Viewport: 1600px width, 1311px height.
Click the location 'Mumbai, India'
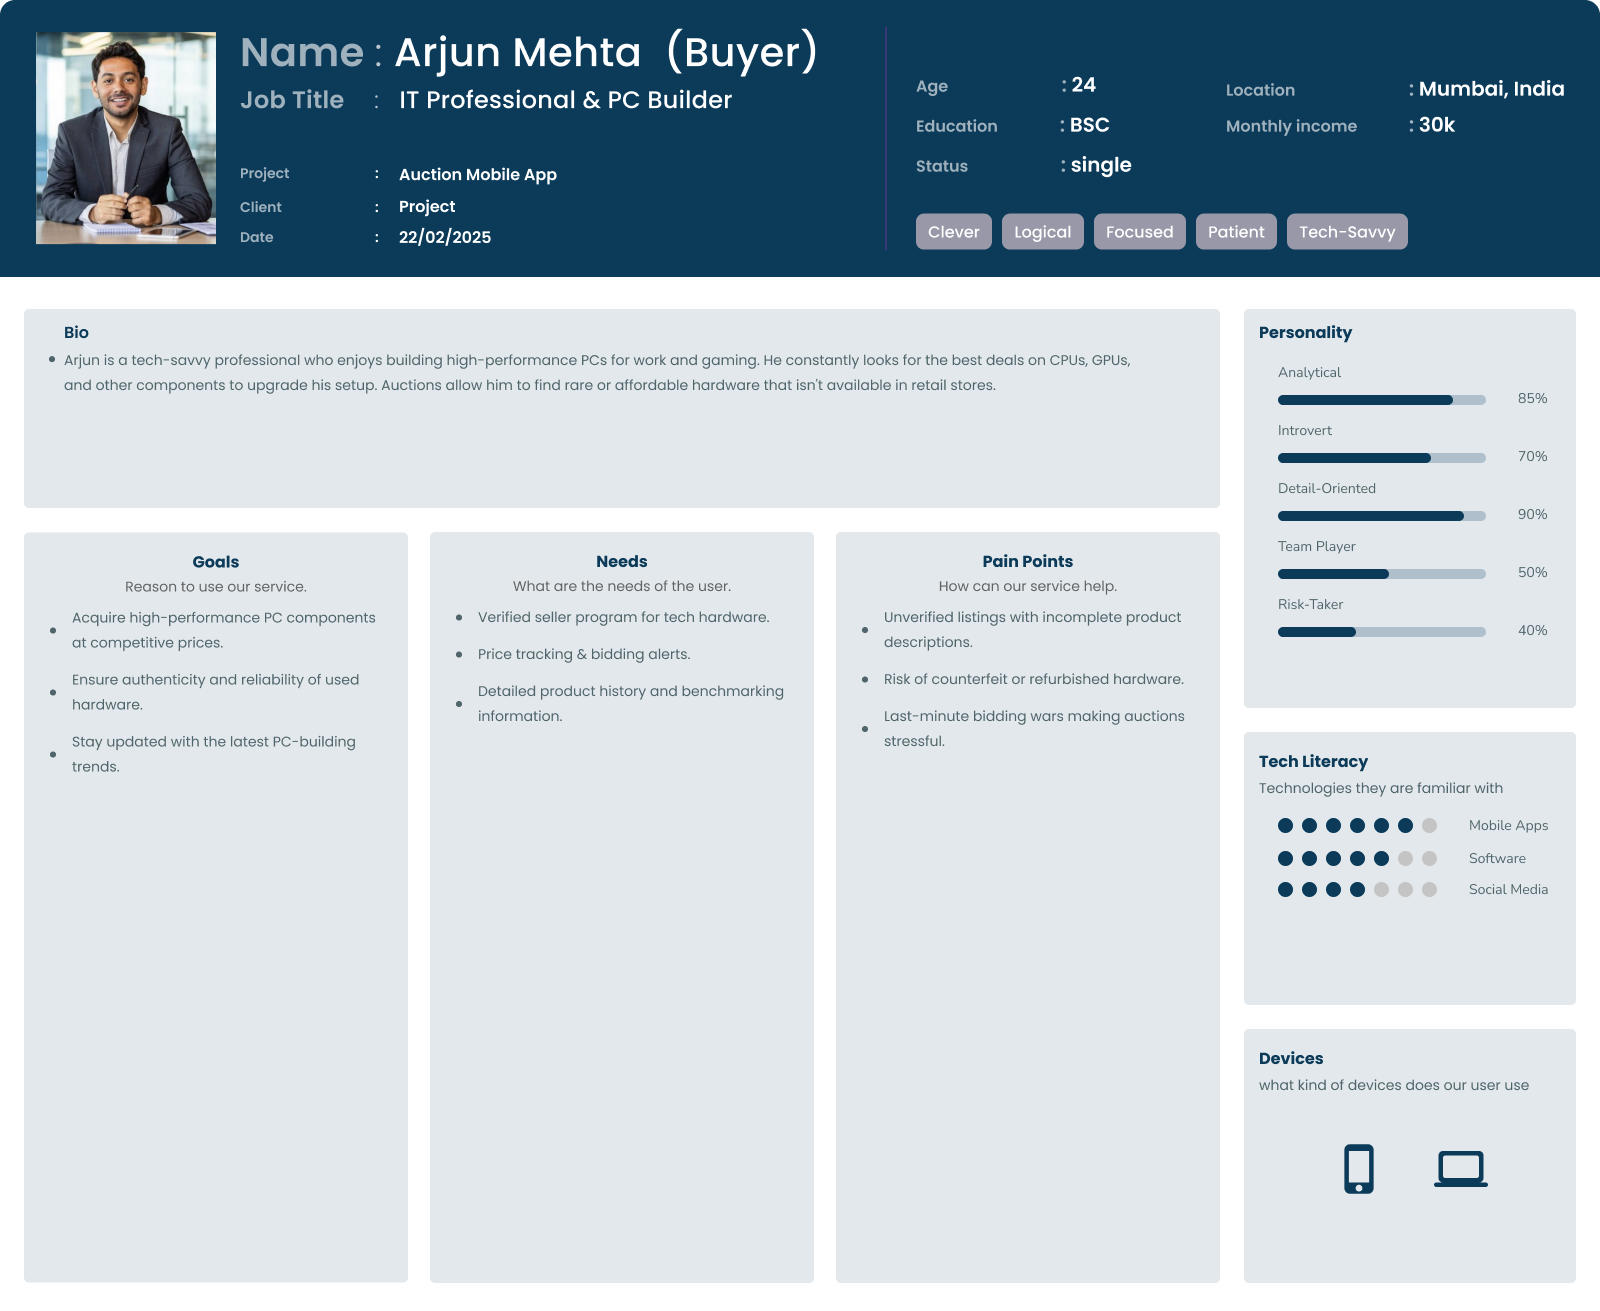pyautogui.click(x=1492, y=89)
